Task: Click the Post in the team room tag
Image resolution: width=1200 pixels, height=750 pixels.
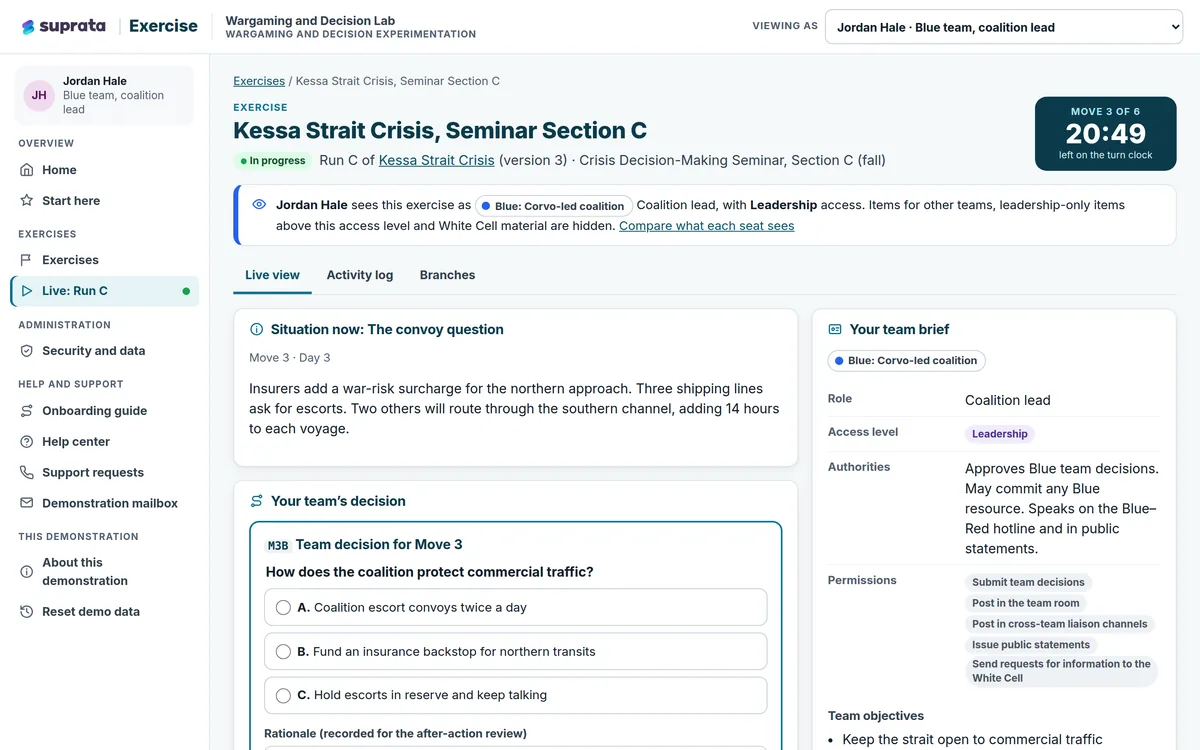Action: pos(1026,603)
